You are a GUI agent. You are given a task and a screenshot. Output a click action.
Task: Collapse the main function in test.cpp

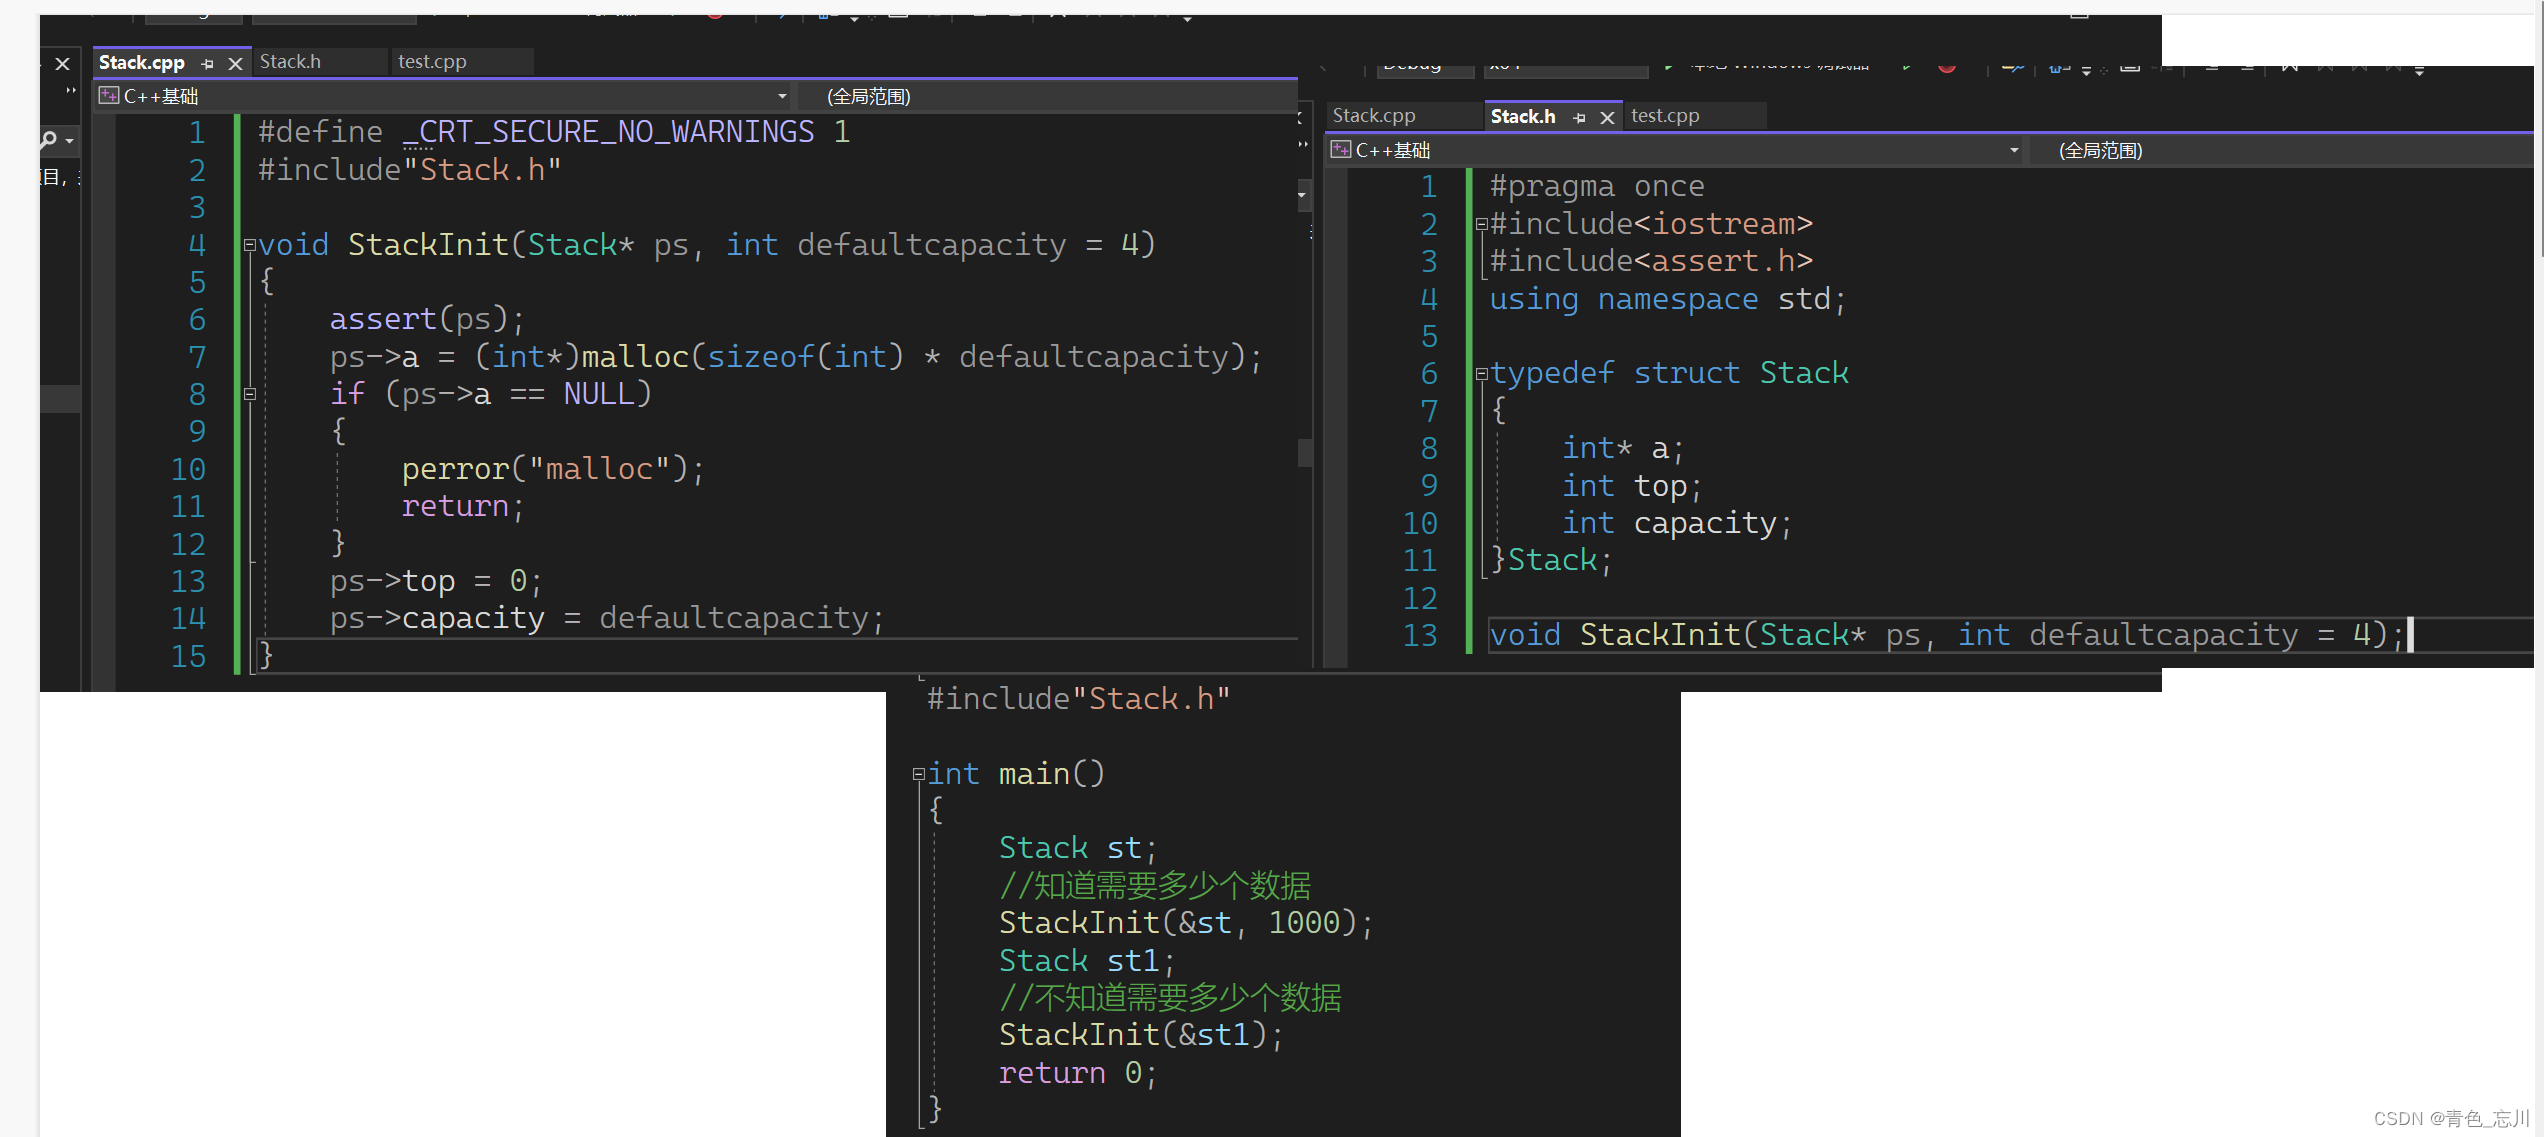click(918, 774)
